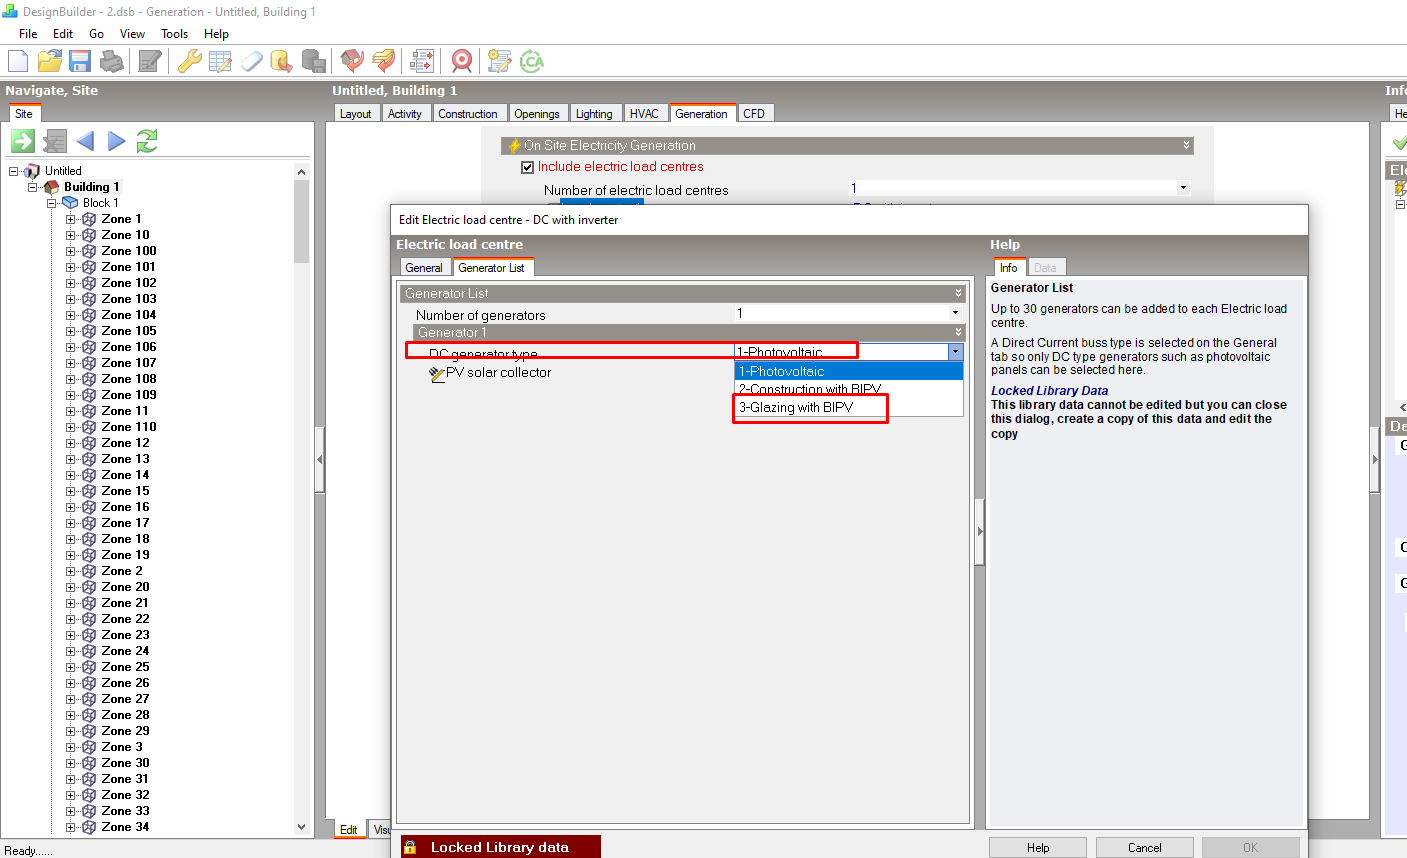Open Number of electric load centres dropdown

pos(1183,188)
